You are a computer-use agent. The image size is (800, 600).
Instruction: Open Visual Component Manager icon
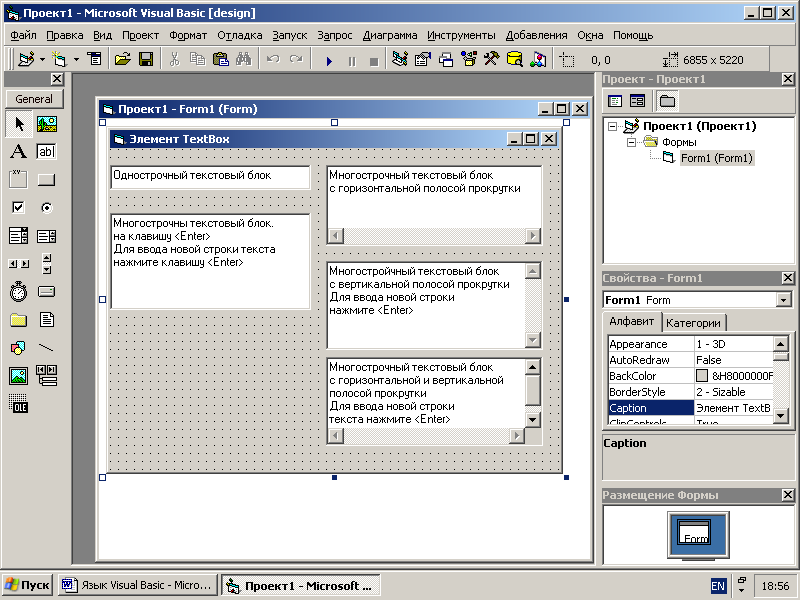coord(538,60)
